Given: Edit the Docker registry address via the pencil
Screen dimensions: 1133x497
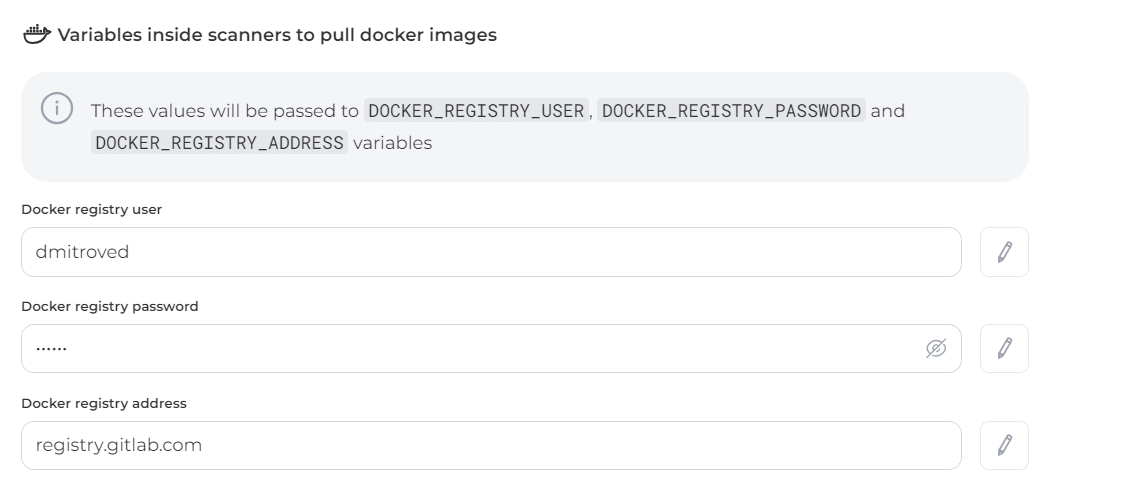Looking at the screenshot, I should [1004, 445].
